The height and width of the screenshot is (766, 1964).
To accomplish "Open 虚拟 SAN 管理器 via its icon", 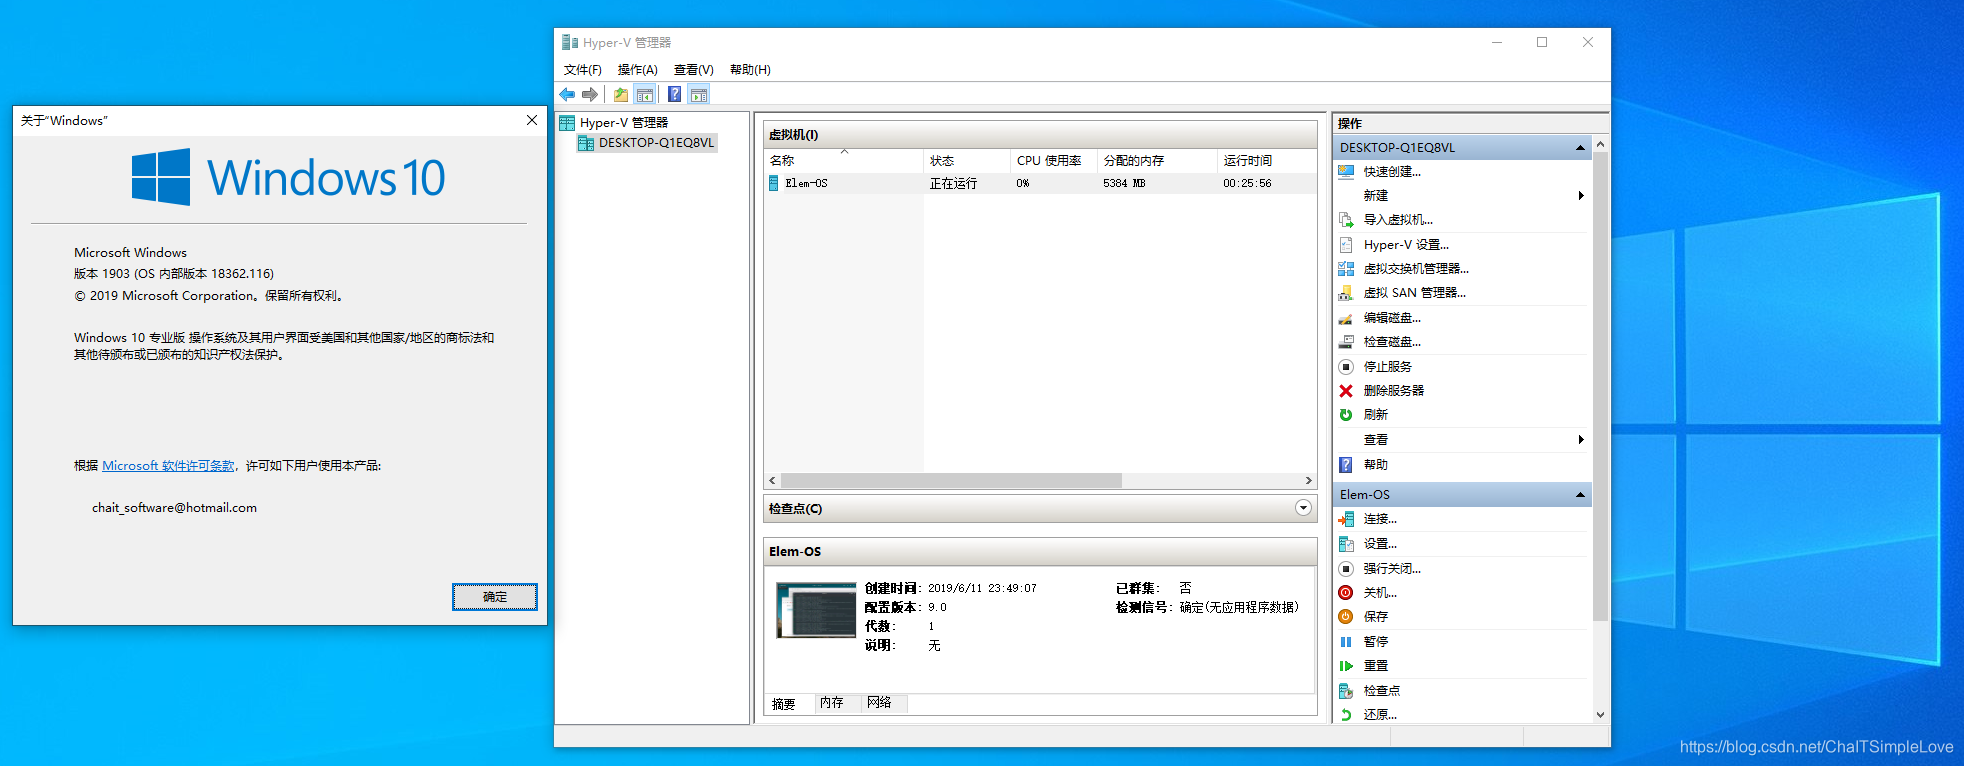I will tap(1346, 293).
